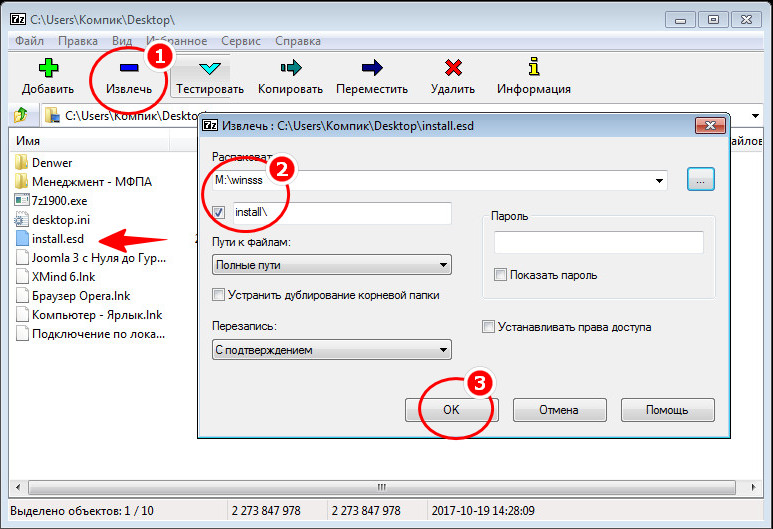Click the horizontal scrollbar thumb
This screenshot has height=529, width=773.
click(382, 487)
